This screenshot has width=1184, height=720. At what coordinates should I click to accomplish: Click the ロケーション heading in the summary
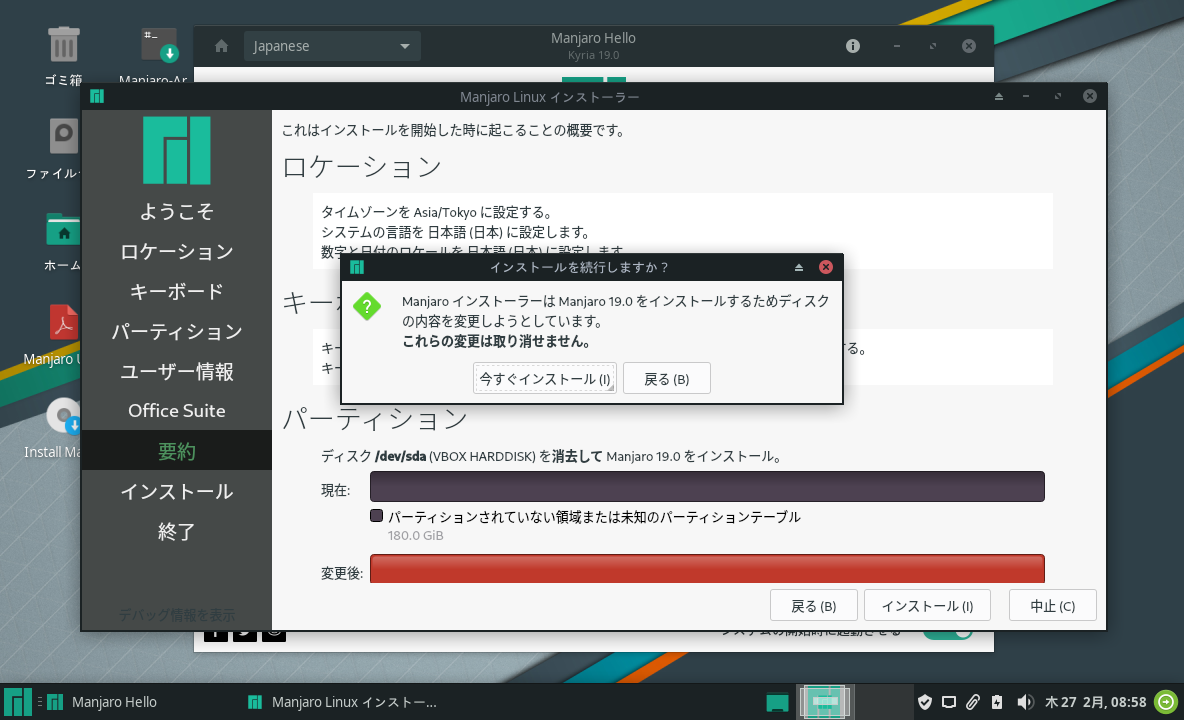point(362,166)
